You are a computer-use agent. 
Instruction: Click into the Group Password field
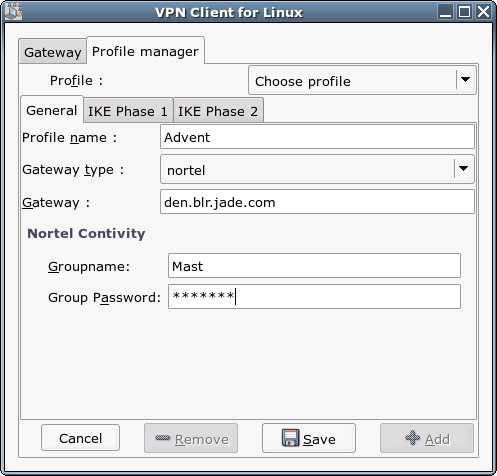[314, 297]
